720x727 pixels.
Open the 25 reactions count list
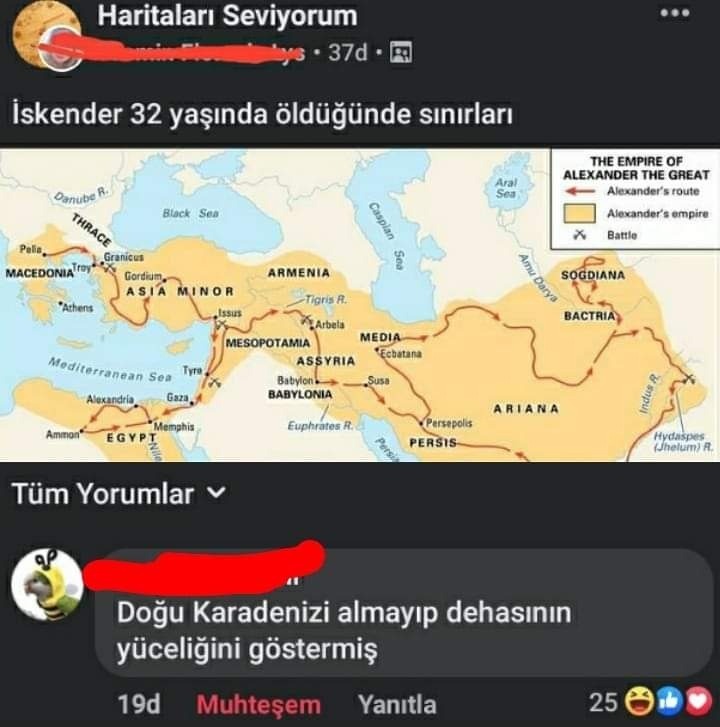[603, 701]
